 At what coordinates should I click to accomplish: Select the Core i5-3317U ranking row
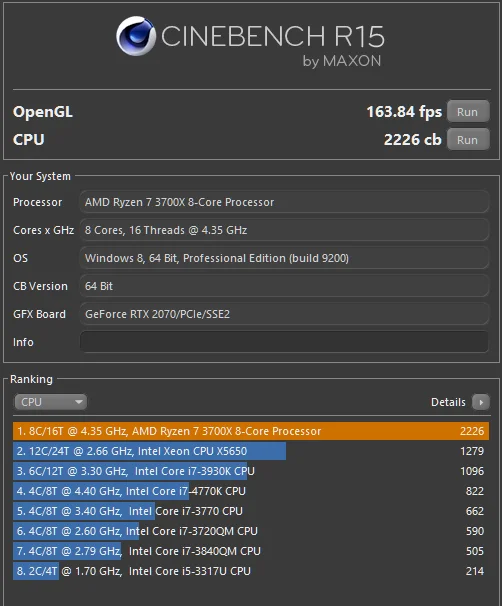click(251, 571)
